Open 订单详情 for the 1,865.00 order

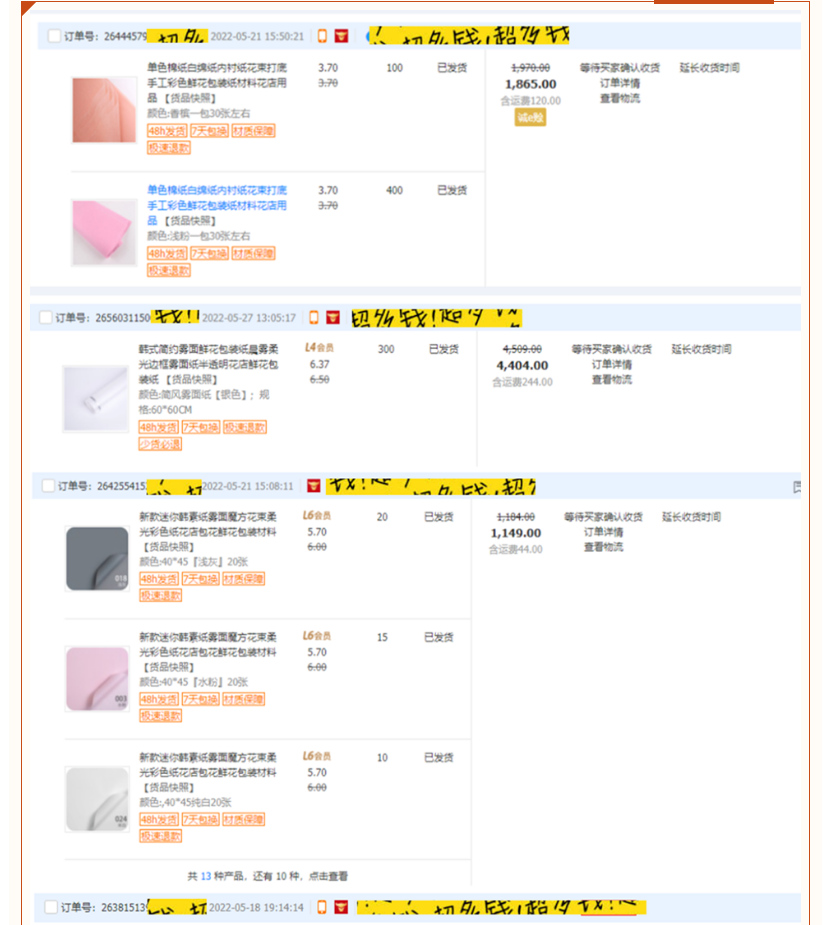point(620,83)
